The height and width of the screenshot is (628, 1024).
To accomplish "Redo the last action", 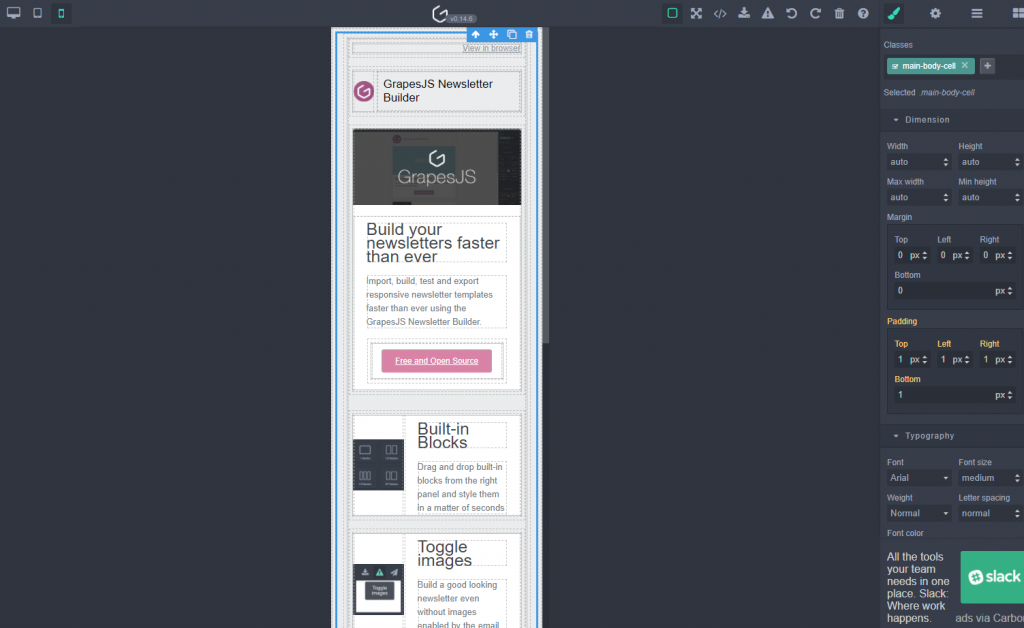I will (816, 13).
